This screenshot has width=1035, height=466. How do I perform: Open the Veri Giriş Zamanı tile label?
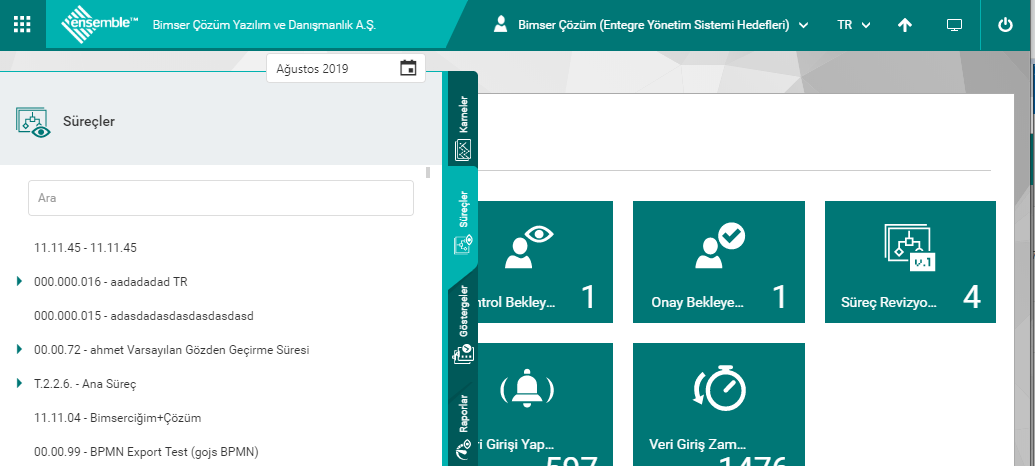(698, 444)
